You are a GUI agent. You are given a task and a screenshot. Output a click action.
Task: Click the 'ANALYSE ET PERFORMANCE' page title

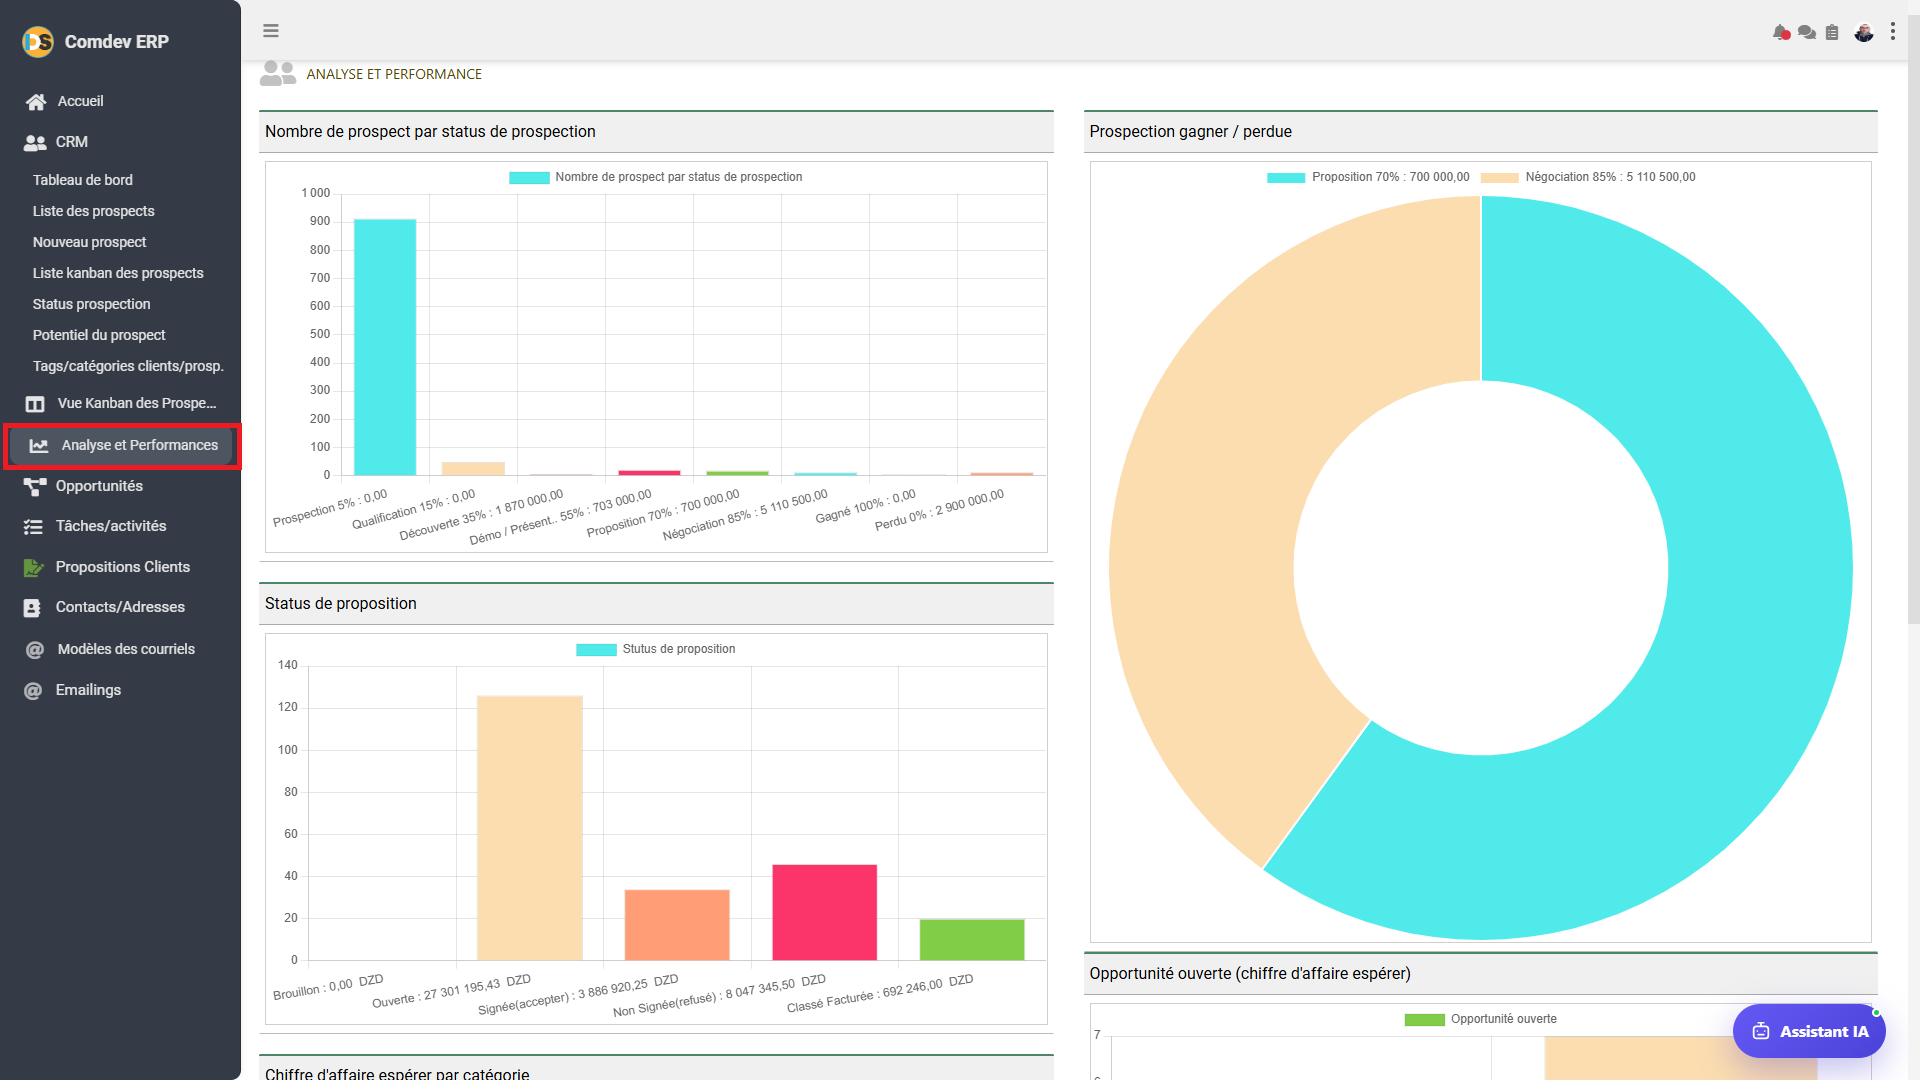point(394,74)
